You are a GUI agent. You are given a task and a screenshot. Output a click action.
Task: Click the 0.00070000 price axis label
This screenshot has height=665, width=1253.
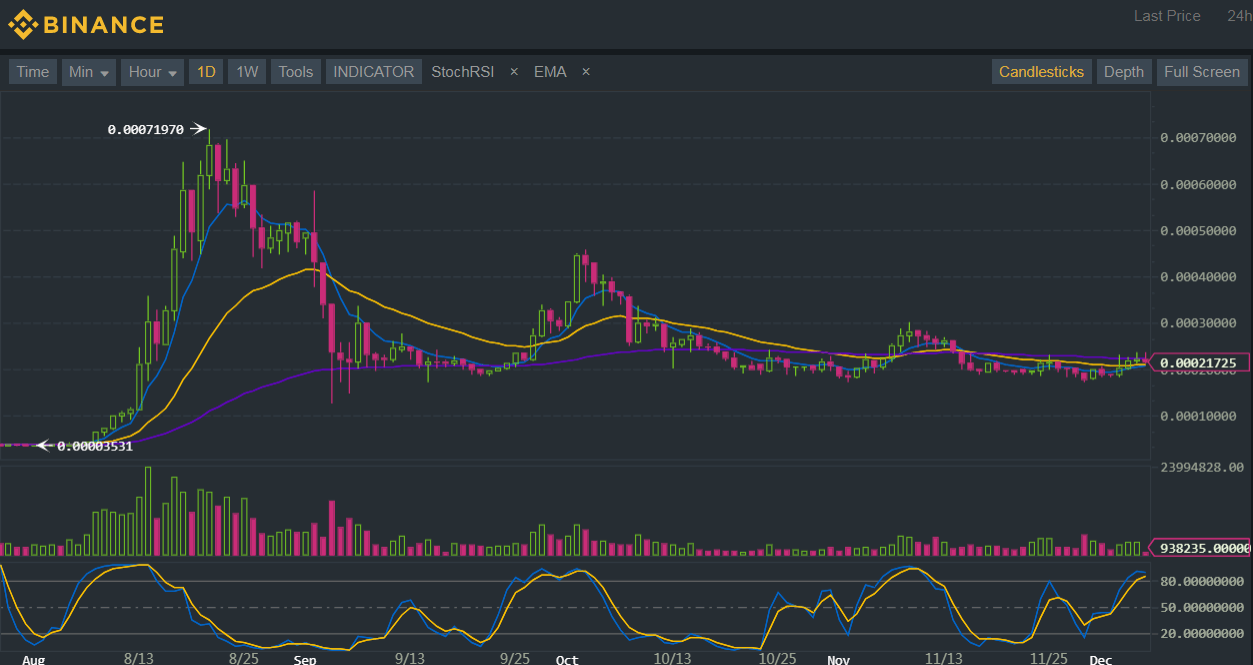pos(1199,138)
